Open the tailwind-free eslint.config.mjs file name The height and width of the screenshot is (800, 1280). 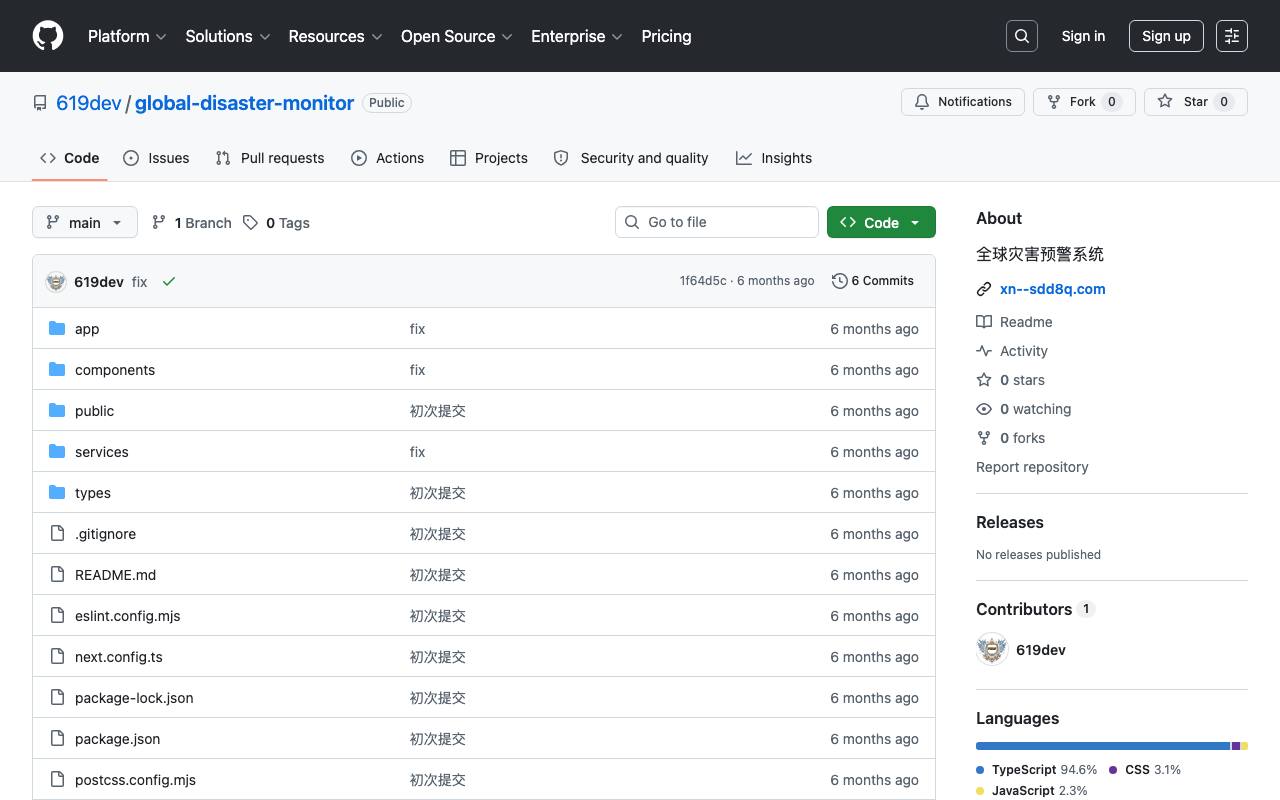pyautogui.click(x=128, y=616)
